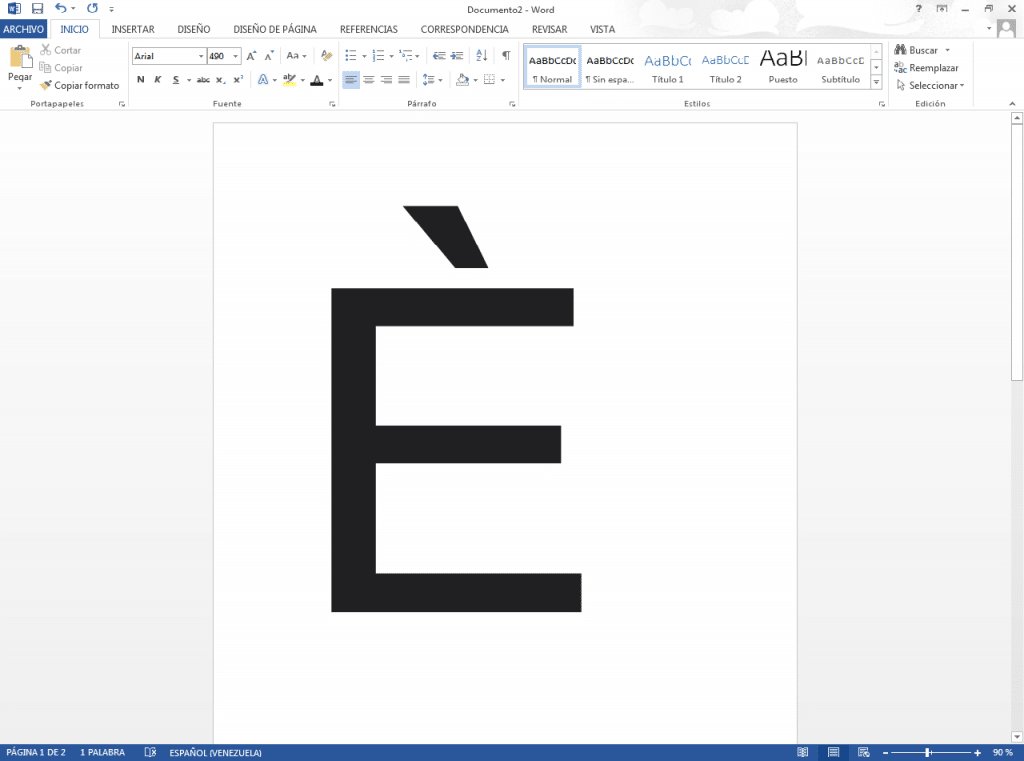
Task: Apply bold formatting with the Negrita icon
Action: [x=140, y=78]
